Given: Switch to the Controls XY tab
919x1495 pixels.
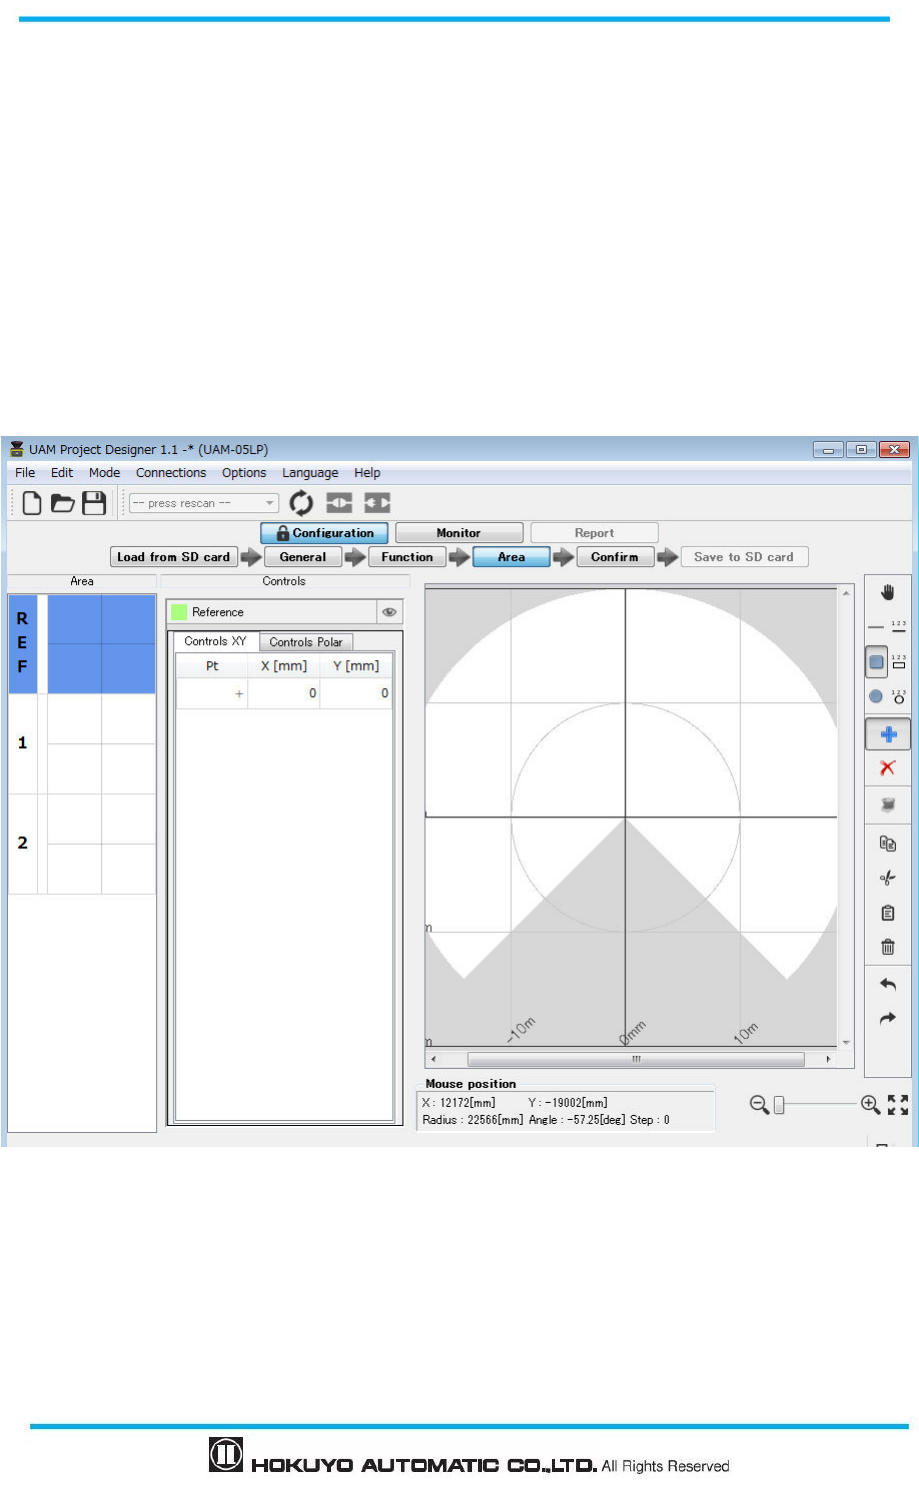Looking at the screenshot, I should pos(215,641).
